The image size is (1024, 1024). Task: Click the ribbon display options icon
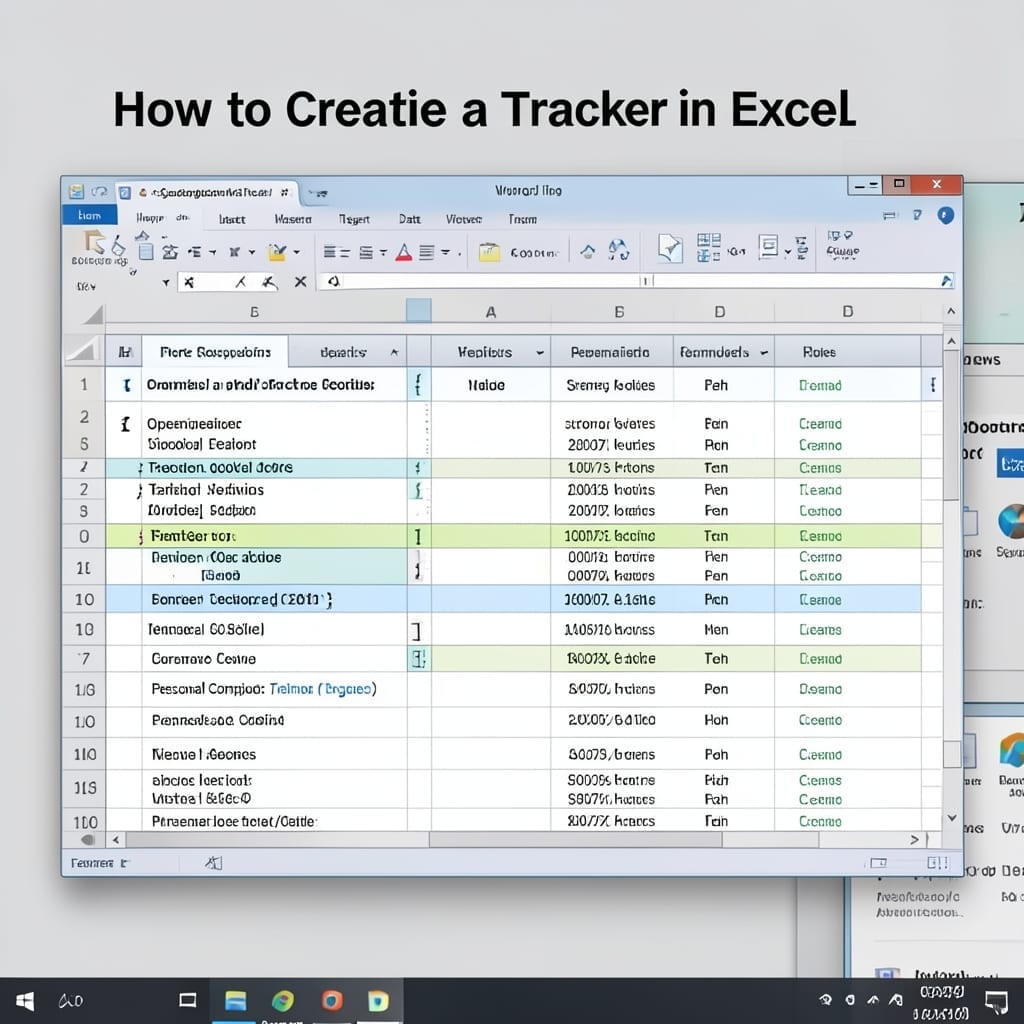(x=889, y=216)
